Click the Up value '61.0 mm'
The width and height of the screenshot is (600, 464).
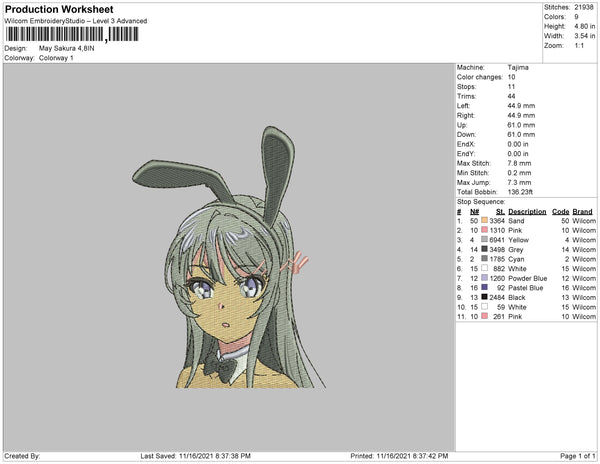[522, 125]
